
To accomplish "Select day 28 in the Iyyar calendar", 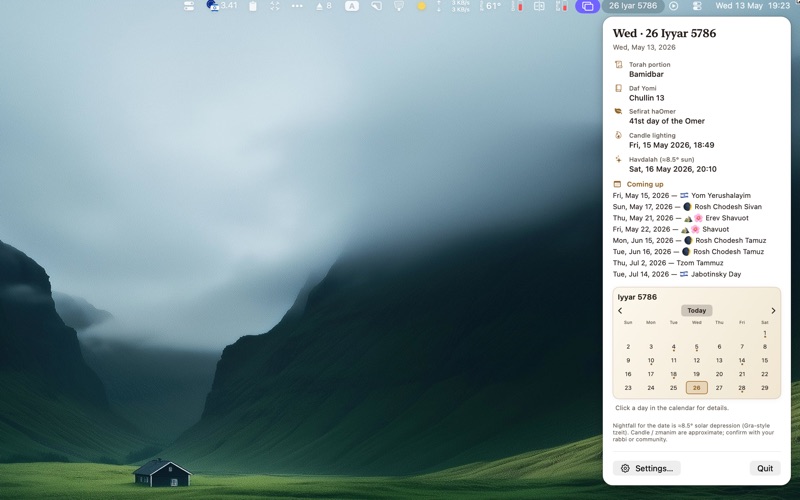I will click(x=742, y=388).
